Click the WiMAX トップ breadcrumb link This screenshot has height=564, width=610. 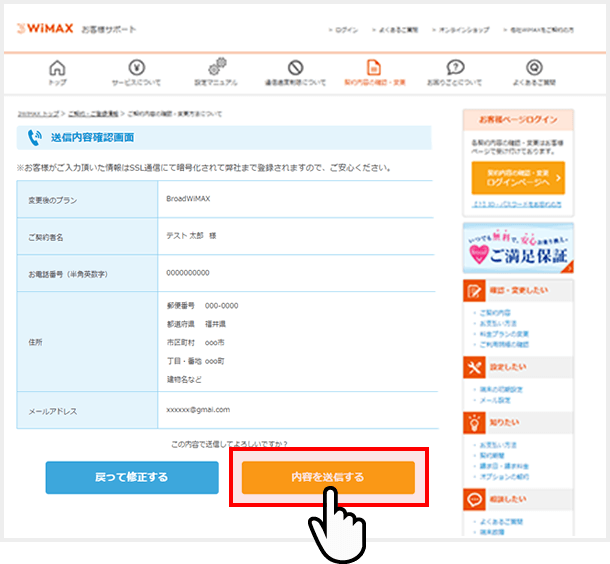pos(36,114)
